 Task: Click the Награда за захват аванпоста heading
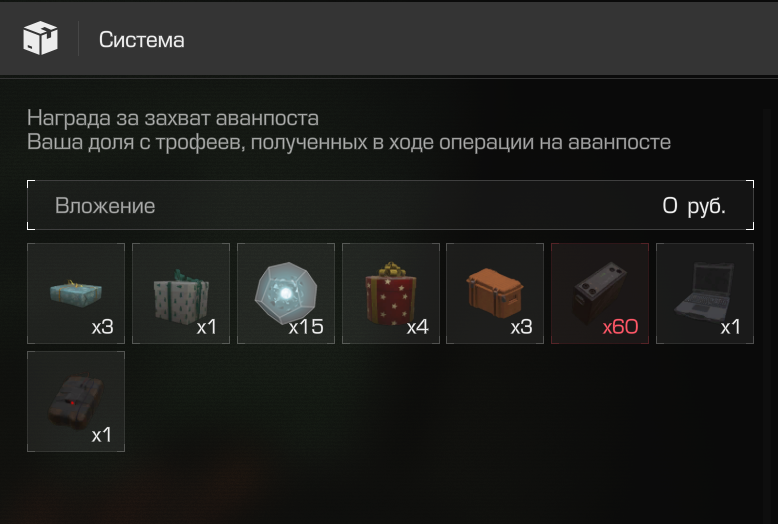pos(173,118)
